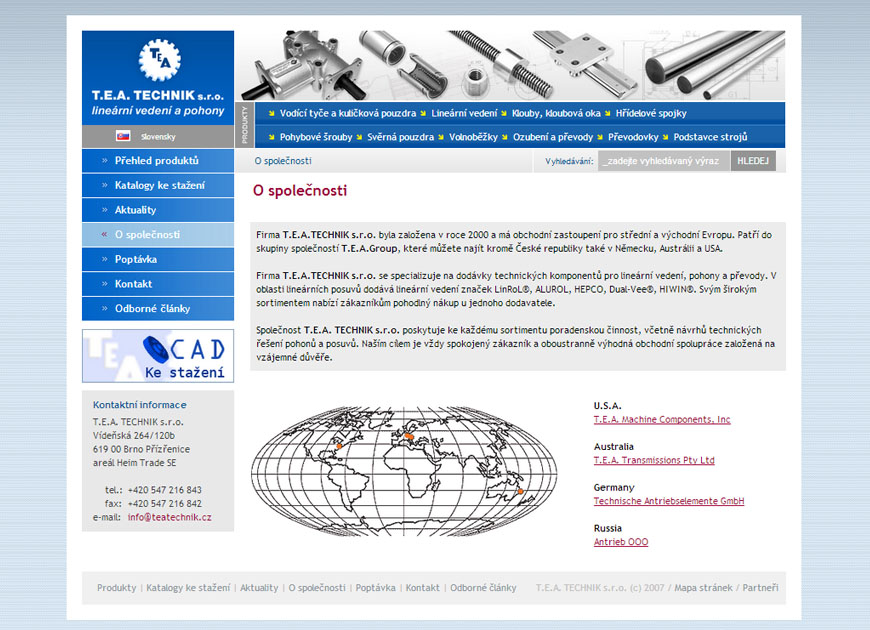The image size is (870, 630).
Task: Click the gearbox photo in header banner
Action: 302,65
